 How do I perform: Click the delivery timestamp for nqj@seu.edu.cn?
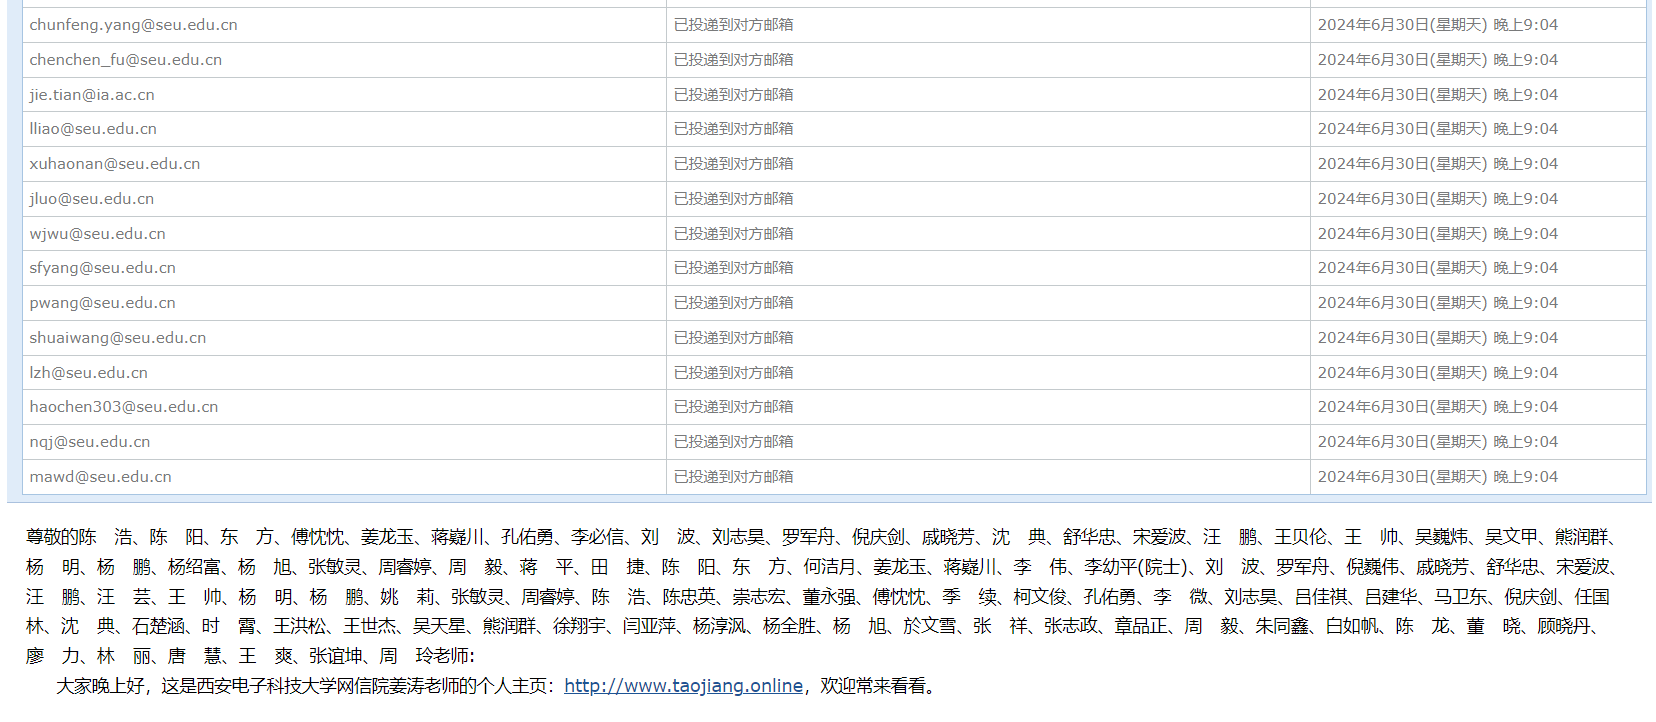click(x=1438, y=442)
